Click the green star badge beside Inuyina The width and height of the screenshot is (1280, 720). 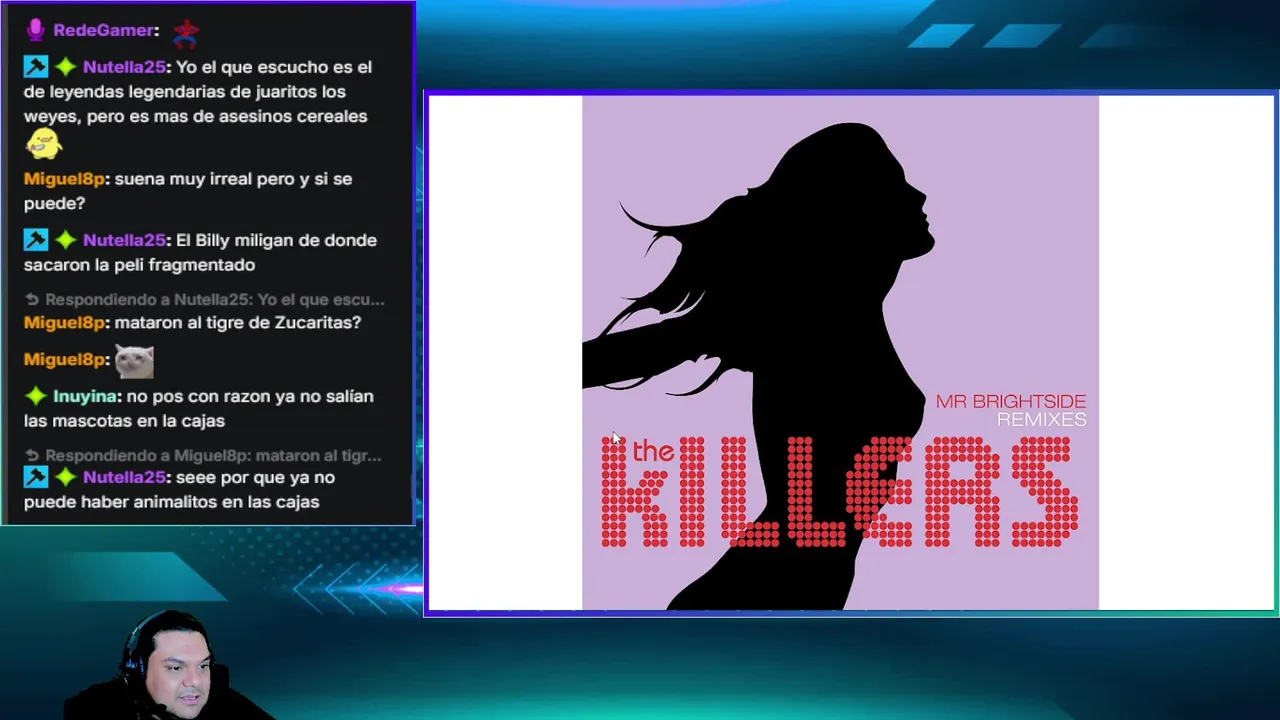36,396
